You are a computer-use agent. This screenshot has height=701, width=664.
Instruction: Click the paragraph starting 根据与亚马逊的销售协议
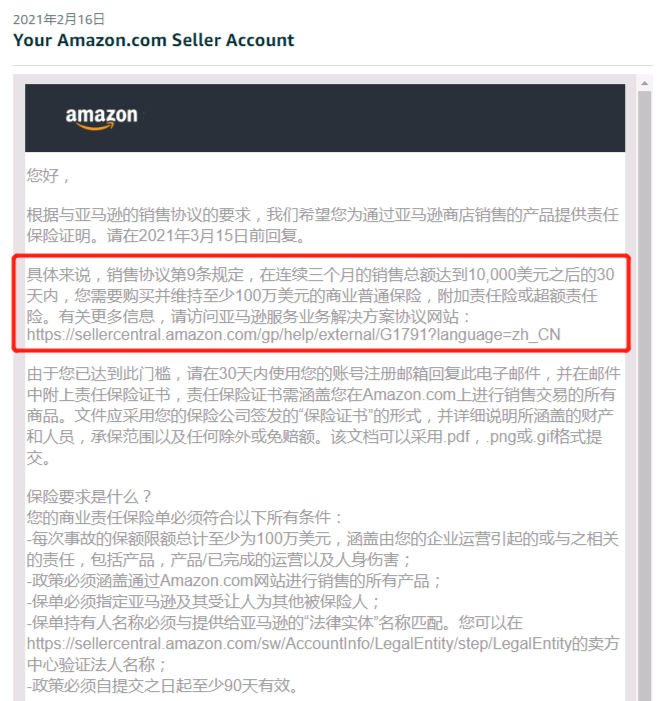(x=323, y=225)
